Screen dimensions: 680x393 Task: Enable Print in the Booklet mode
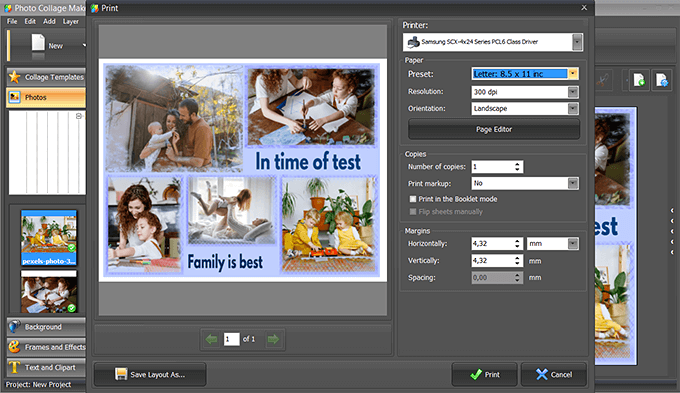tap(413, 199)
